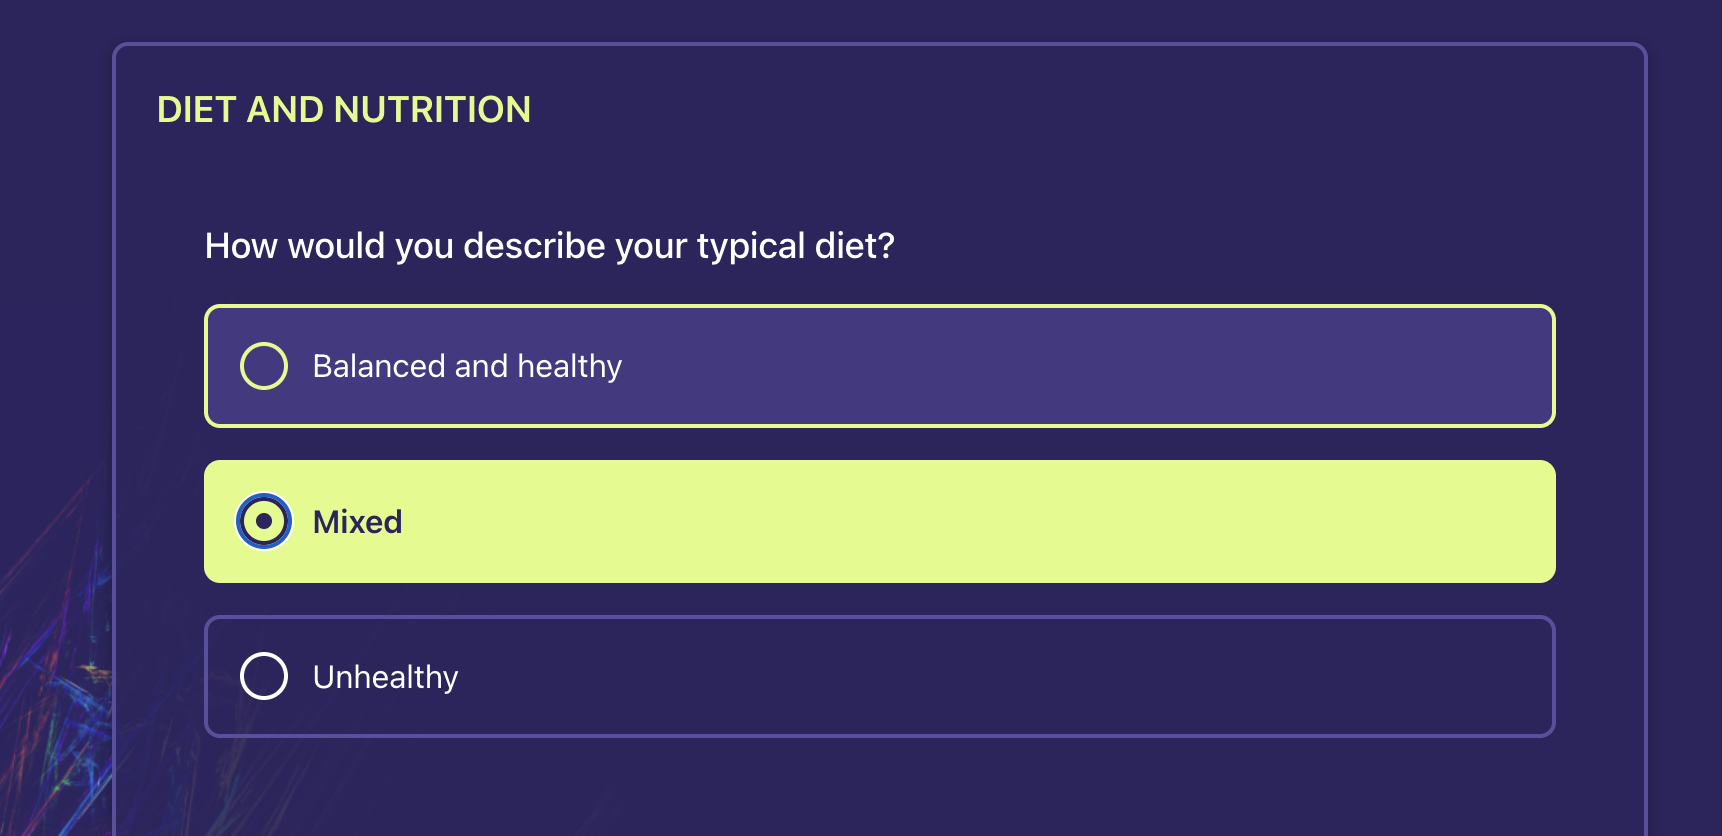Click the word 'healthy' in first option
The height and width of the screenshot is (836, 1722).
[x=570, y=366]
